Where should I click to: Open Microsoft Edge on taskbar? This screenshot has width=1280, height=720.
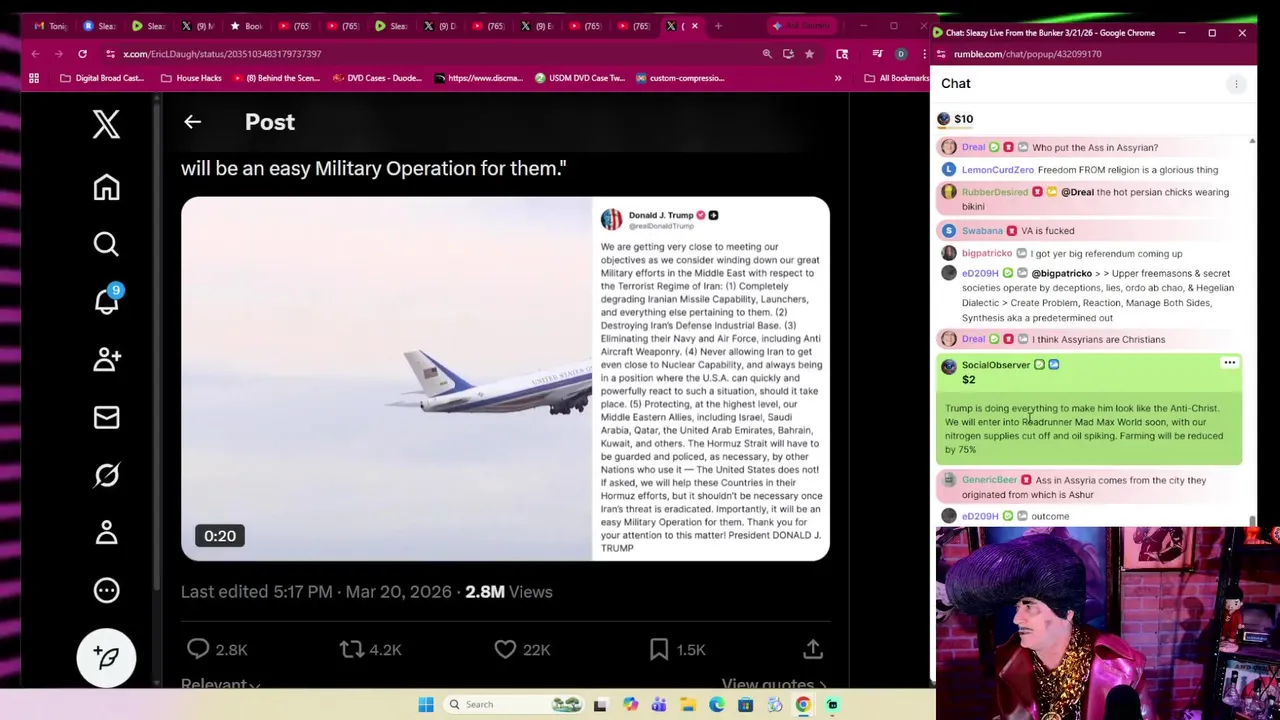click(x=717, y=705)
